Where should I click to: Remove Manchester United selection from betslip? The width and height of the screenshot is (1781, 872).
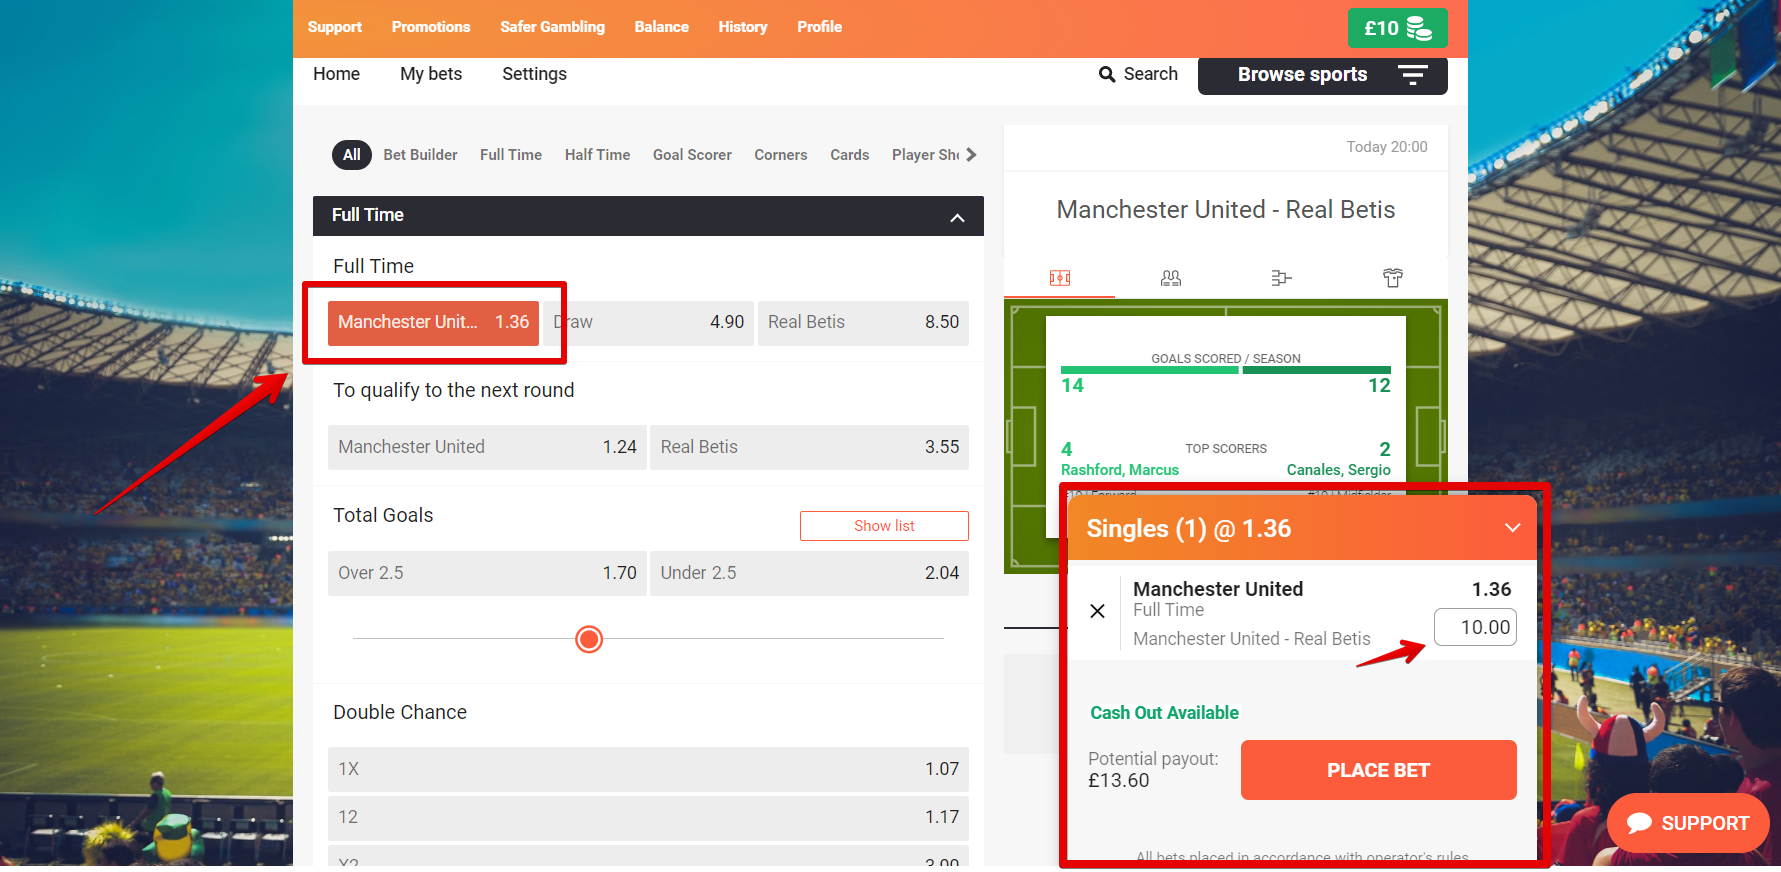tap(1097, 611)
